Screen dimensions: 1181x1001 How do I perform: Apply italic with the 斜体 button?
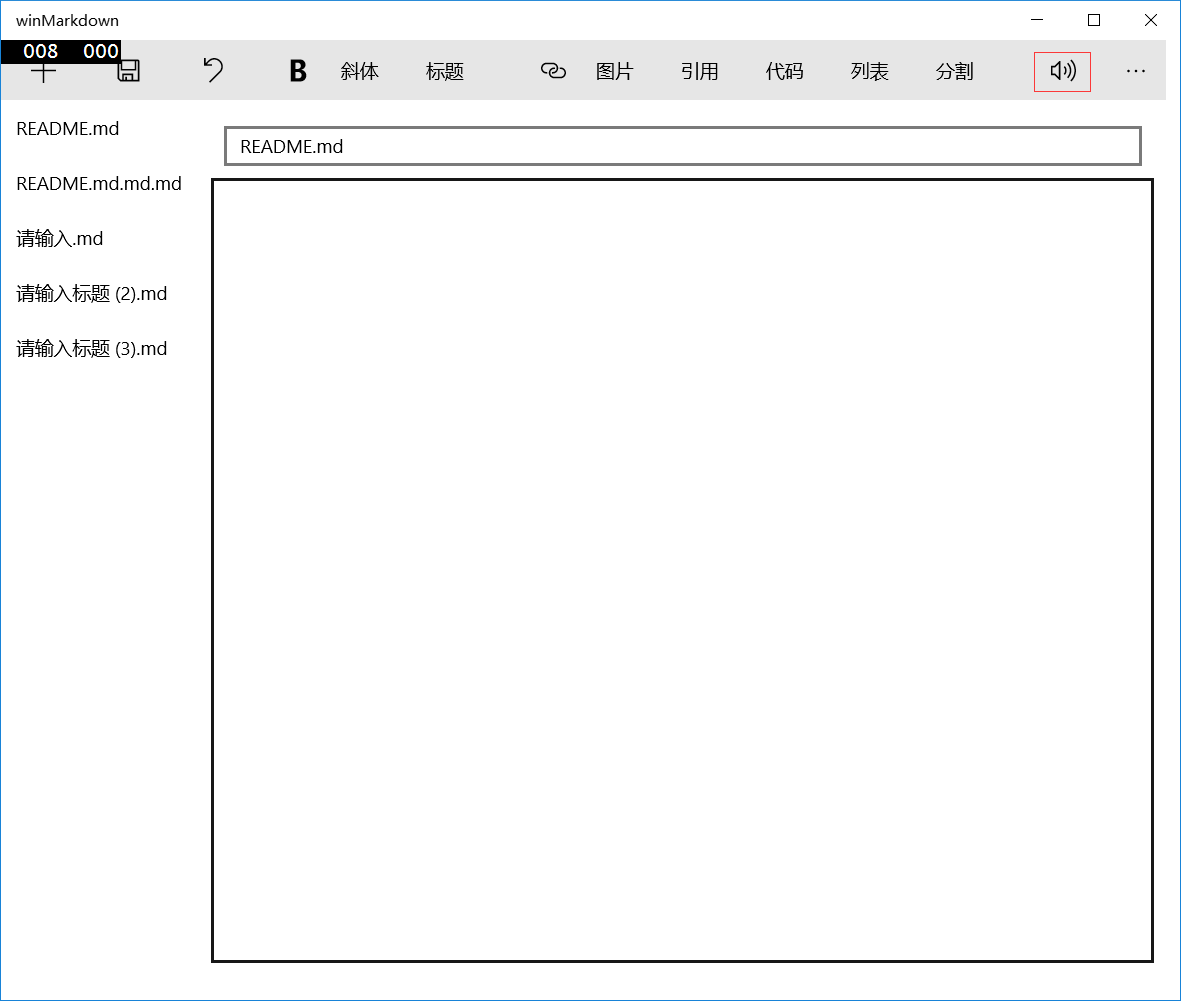[359, 72]
